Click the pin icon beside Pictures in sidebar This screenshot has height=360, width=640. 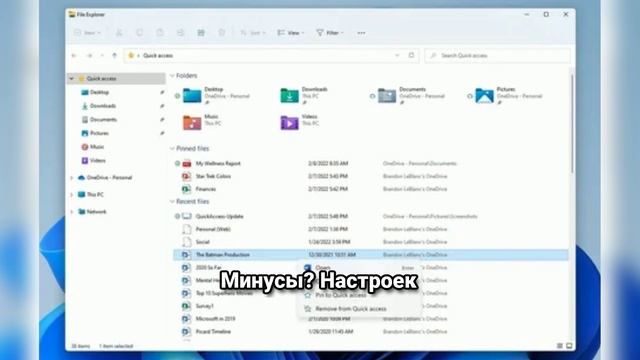point(162,133)
